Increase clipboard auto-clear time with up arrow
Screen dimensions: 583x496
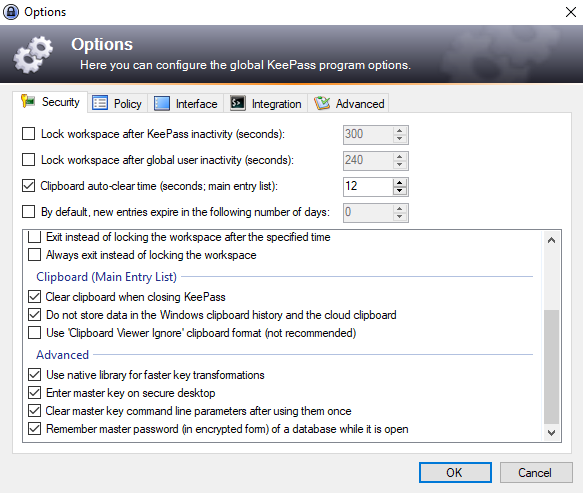coord(400,182)
